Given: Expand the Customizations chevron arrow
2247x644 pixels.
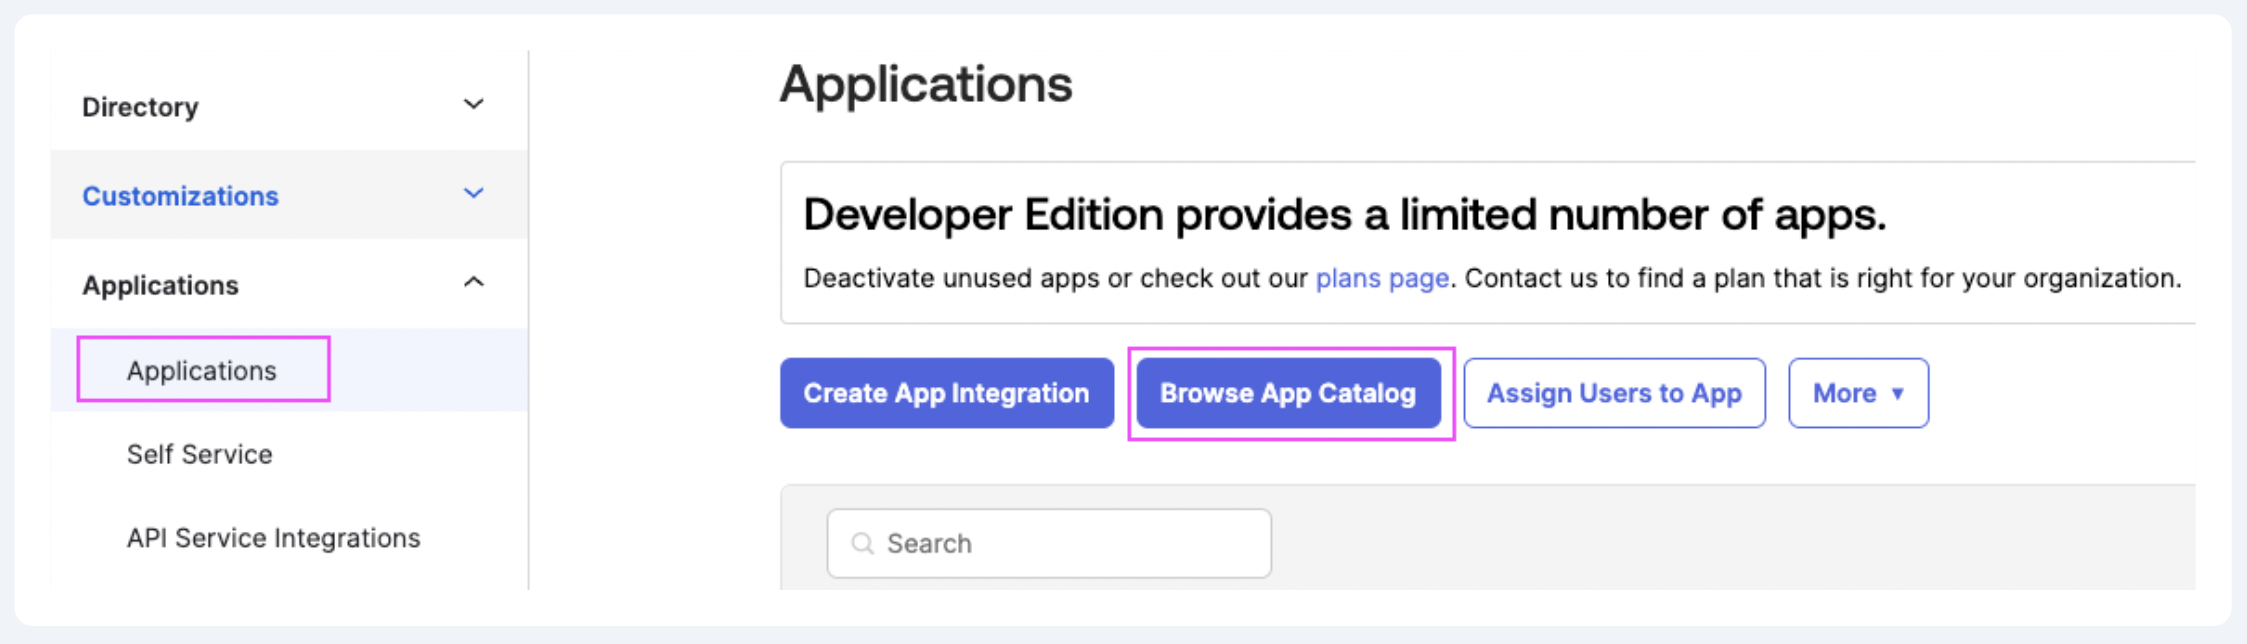Looking at the screenshot, I should (474, 193).
